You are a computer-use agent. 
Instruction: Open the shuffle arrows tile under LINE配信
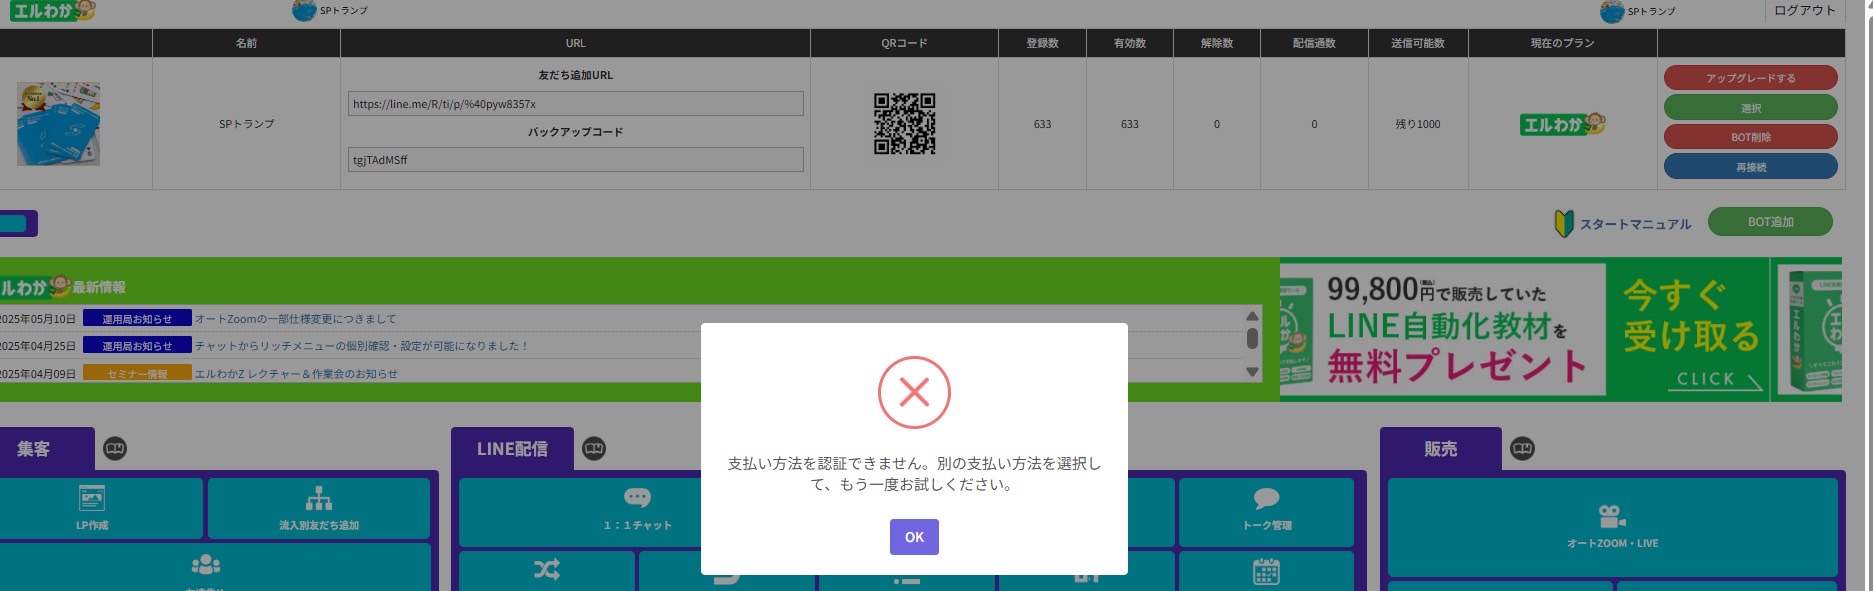pos(547,570)
